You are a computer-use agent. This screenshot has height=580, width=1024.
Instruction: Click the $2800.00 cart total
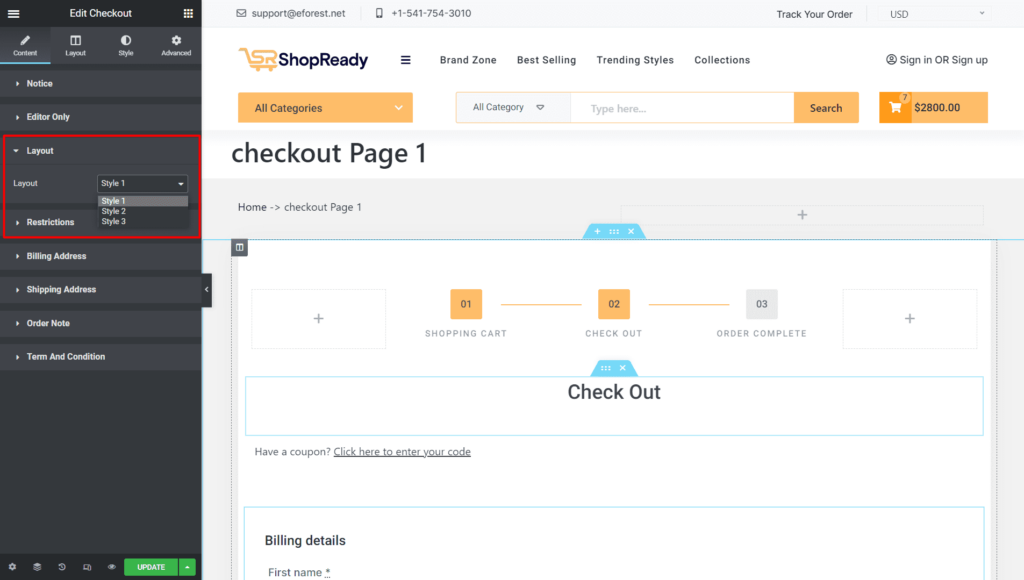936,108
